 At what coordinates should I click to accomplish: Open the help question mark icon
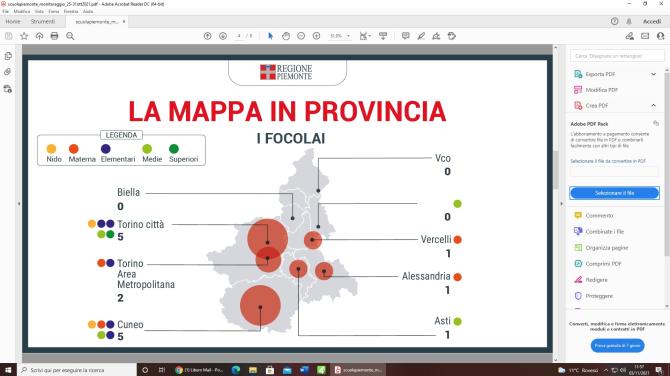tap(614, 21)
